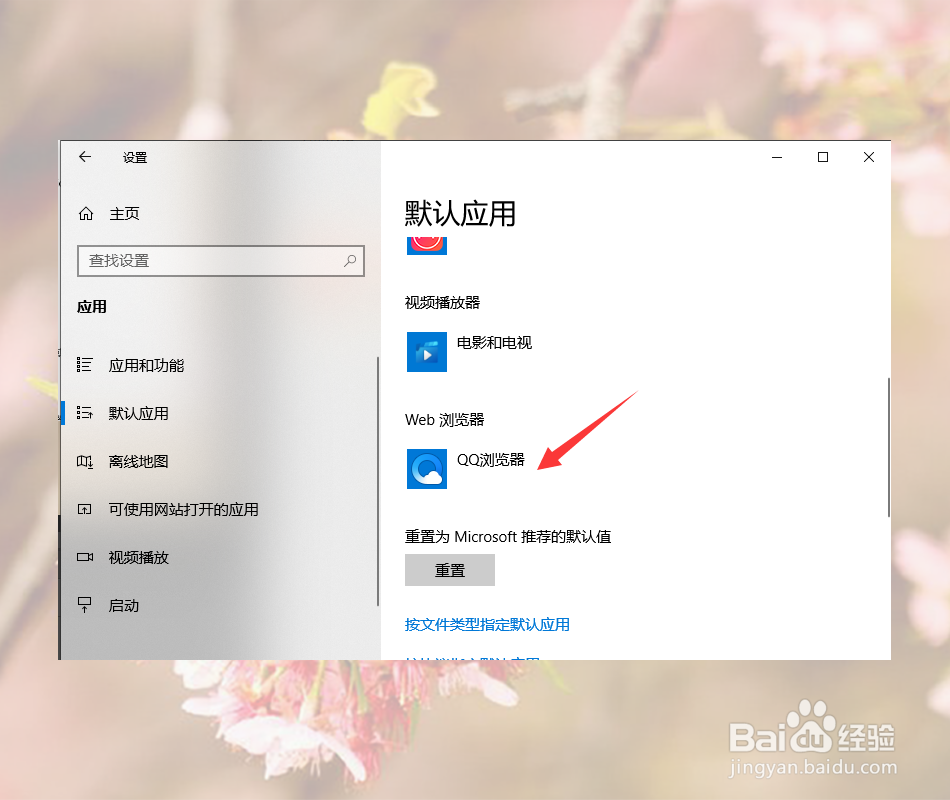The image size is (950, 800).
Task: Click the magnifier icon in search box
Action: coord(350,260)
